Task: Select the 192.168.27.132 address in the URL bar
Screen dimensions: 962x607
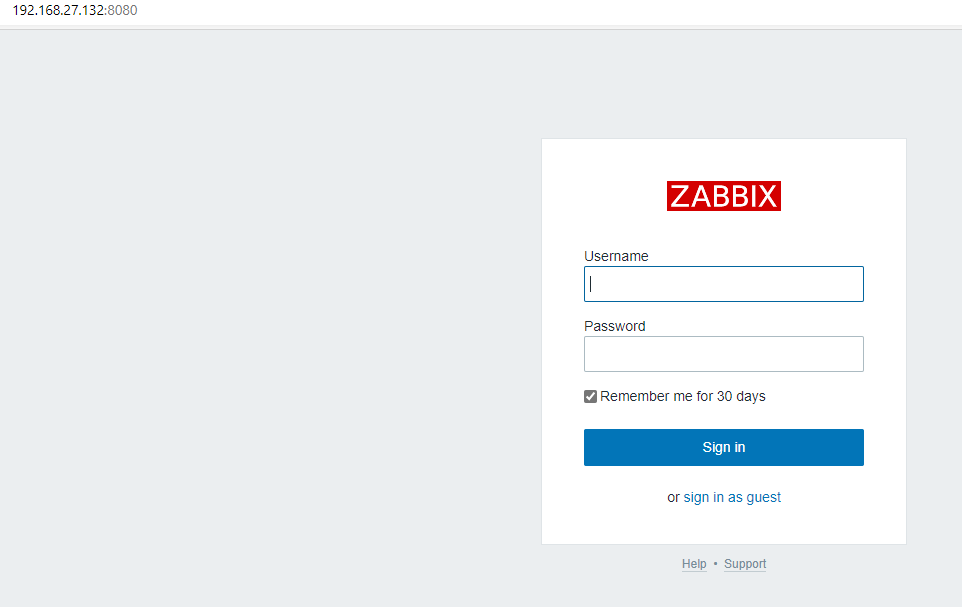Action: 58,11
